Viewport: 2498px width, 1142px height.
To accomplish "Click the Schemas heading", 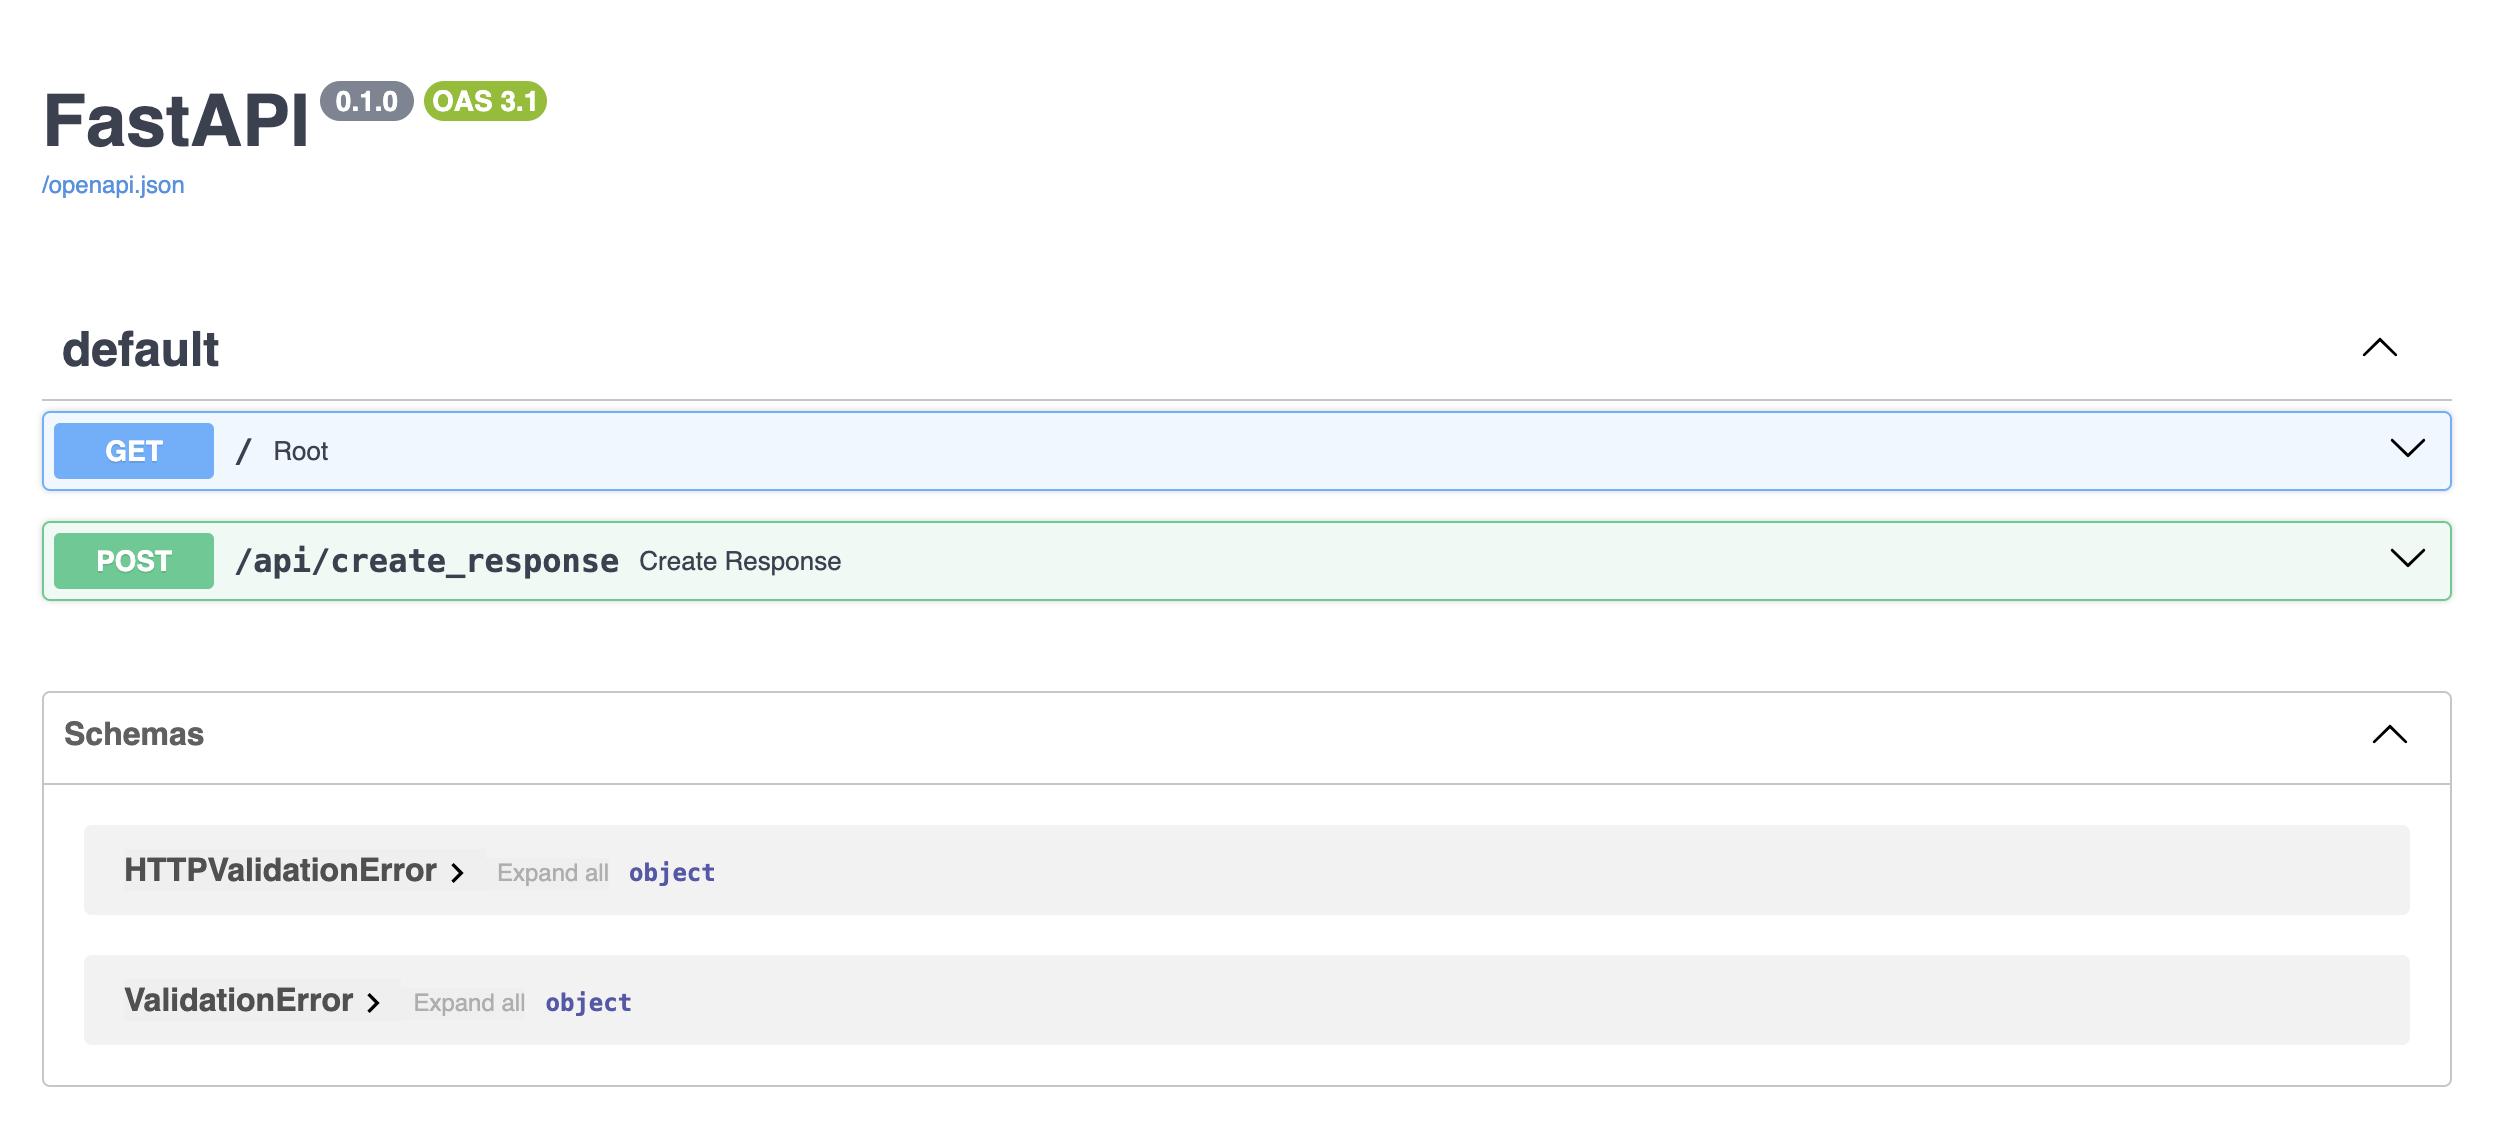I will pyautogui.click(x=134, y=734).
